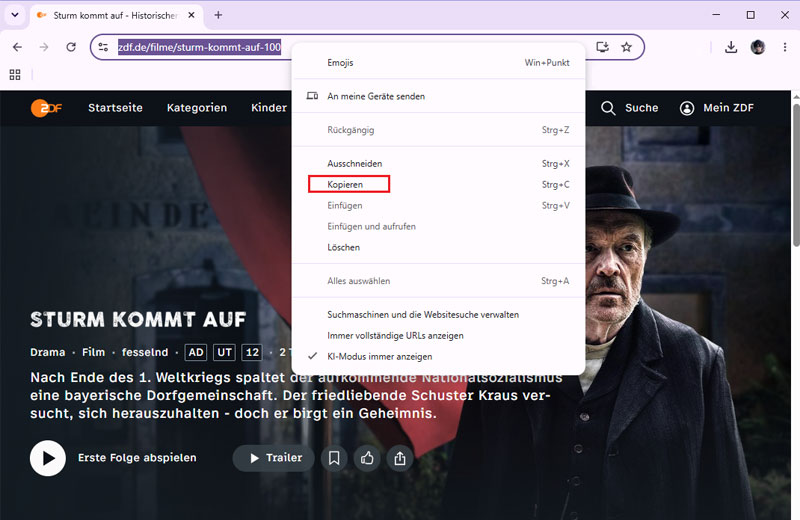The image size is (800, 520).
Task: Reload the page
Action: click(71, 47)
